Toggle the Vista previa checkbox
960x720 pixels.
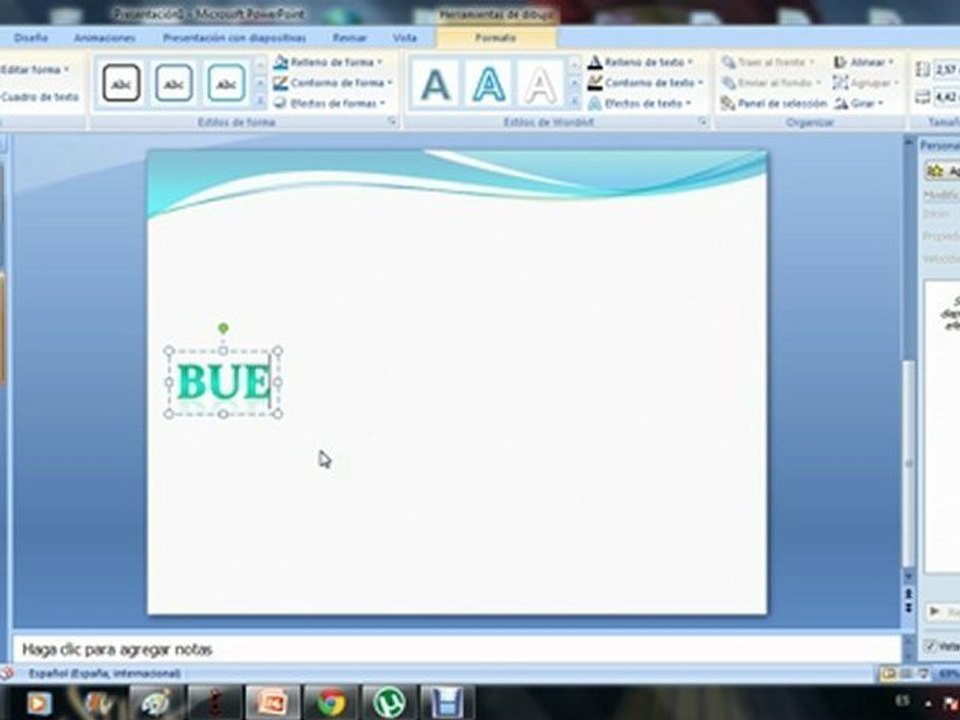(x=931, y=645)
